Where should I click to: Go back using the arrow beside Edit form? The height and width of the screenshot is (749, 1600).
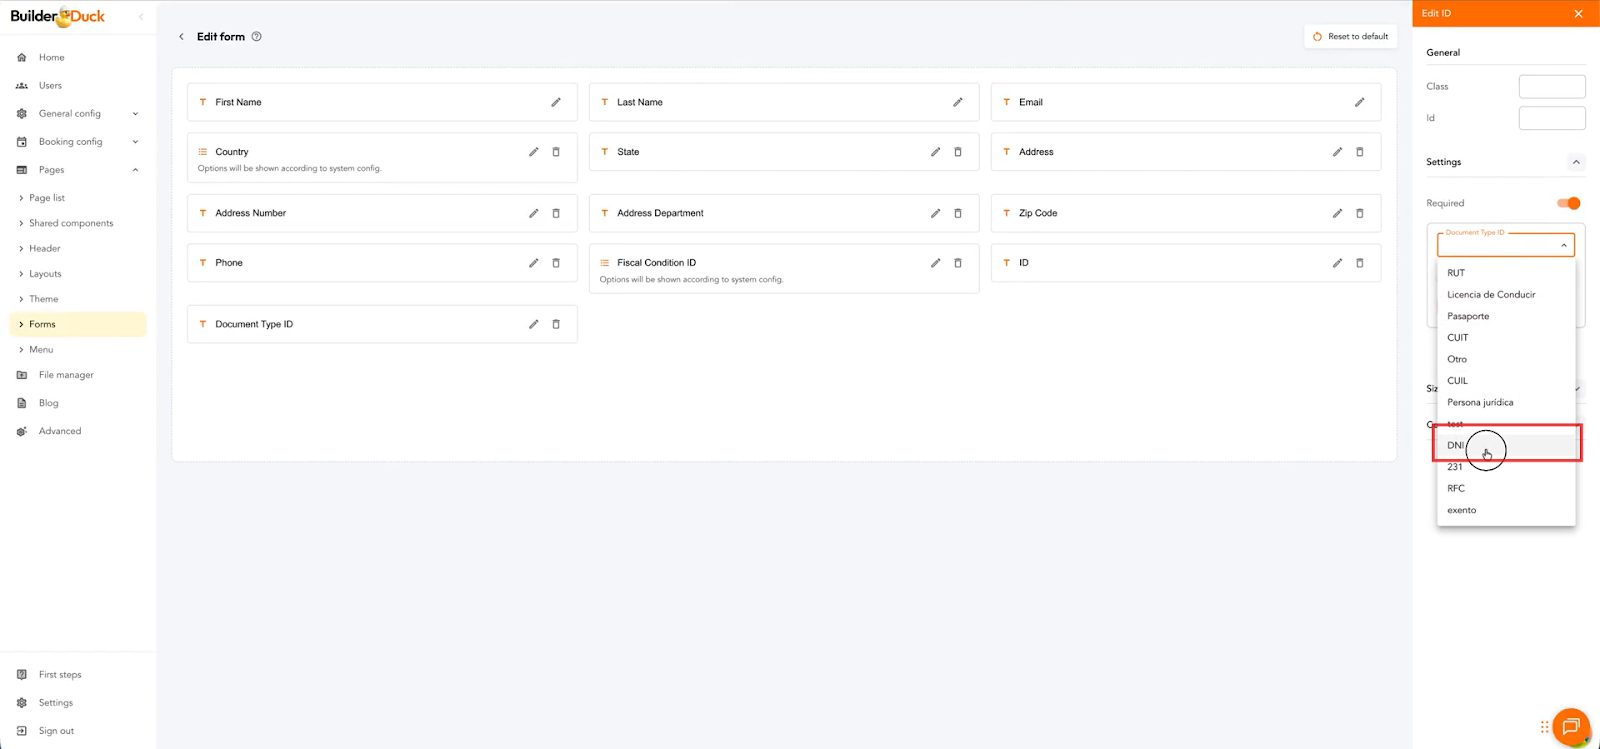[x=181, y=37]
